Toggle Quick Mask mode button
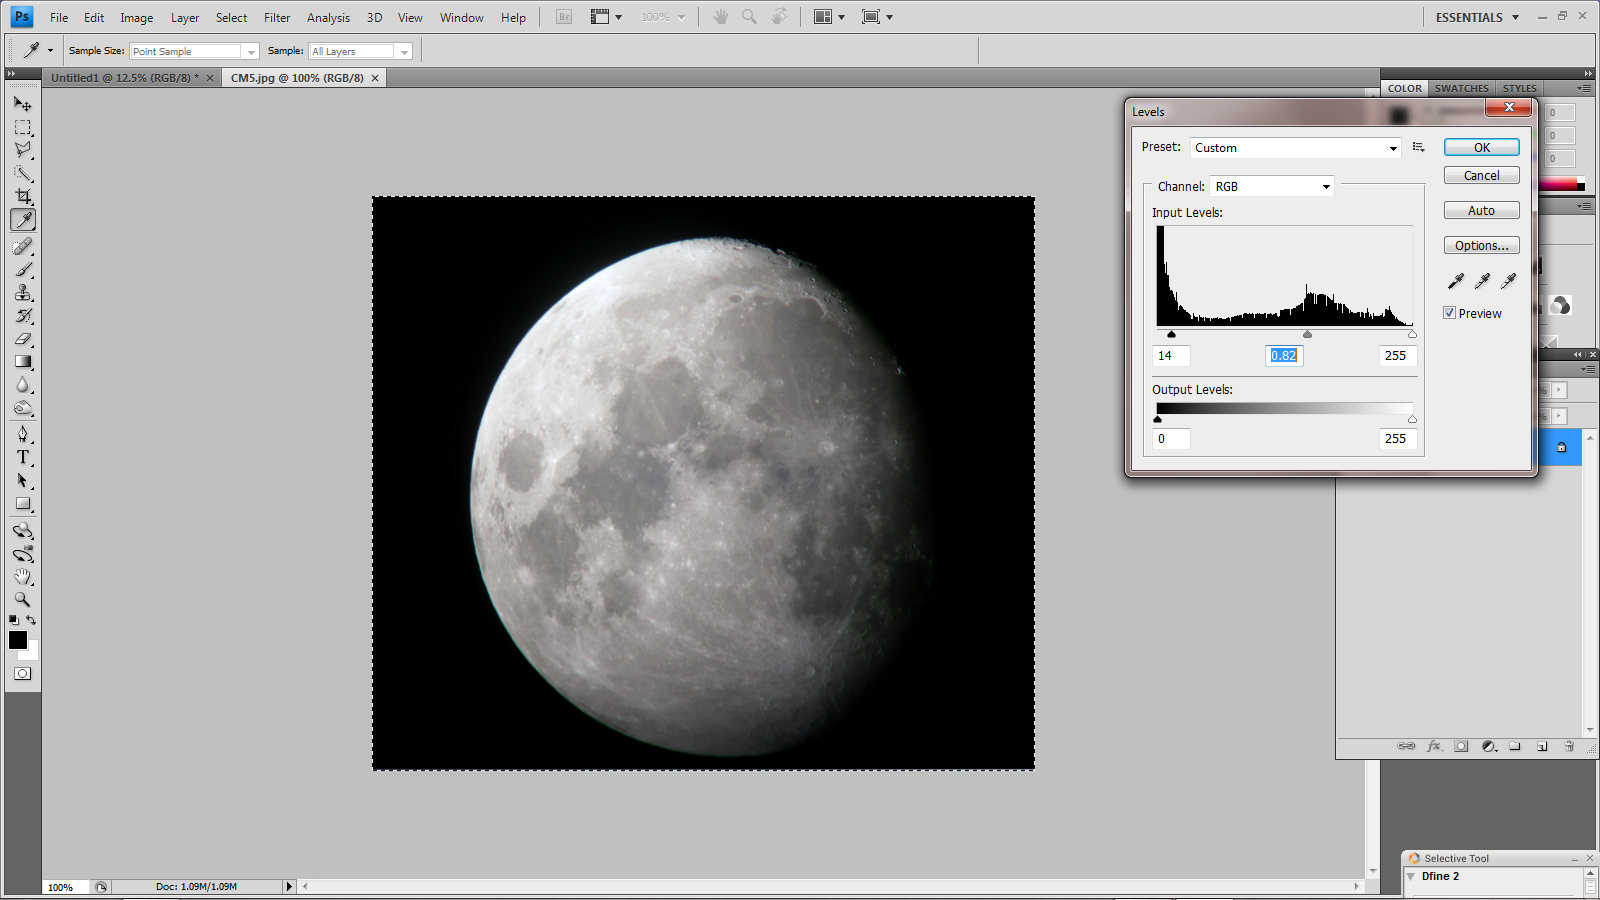 pyautogui.click(x=23, y=674)
